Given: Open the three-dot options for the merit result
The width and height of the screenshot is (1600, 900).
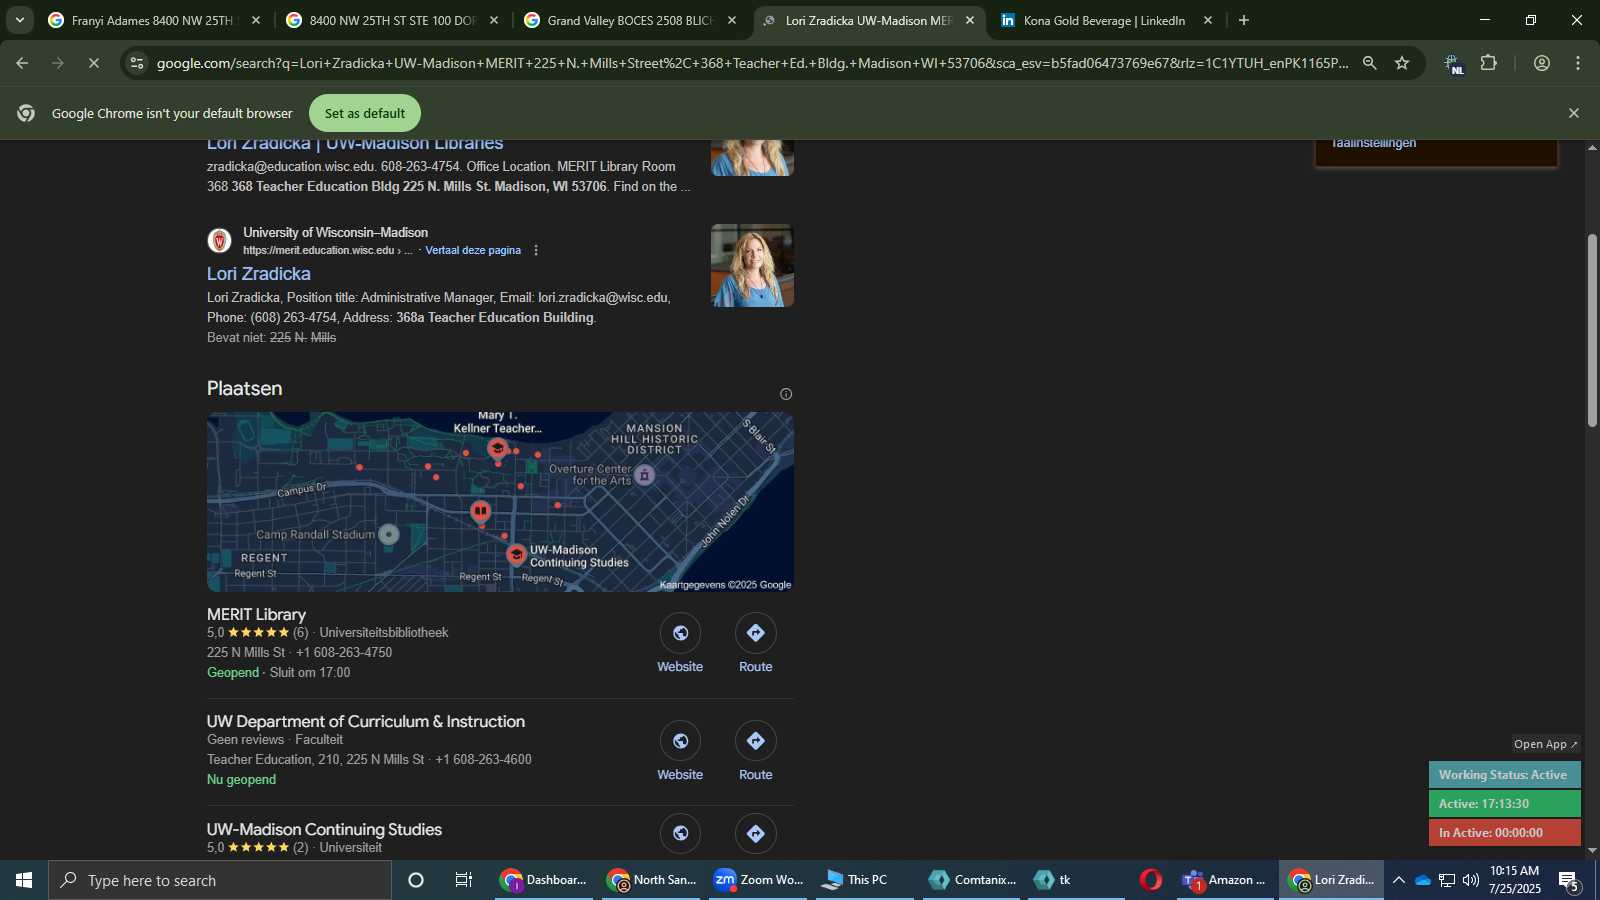Looking at the screenshot, I should tap(536, 250).
